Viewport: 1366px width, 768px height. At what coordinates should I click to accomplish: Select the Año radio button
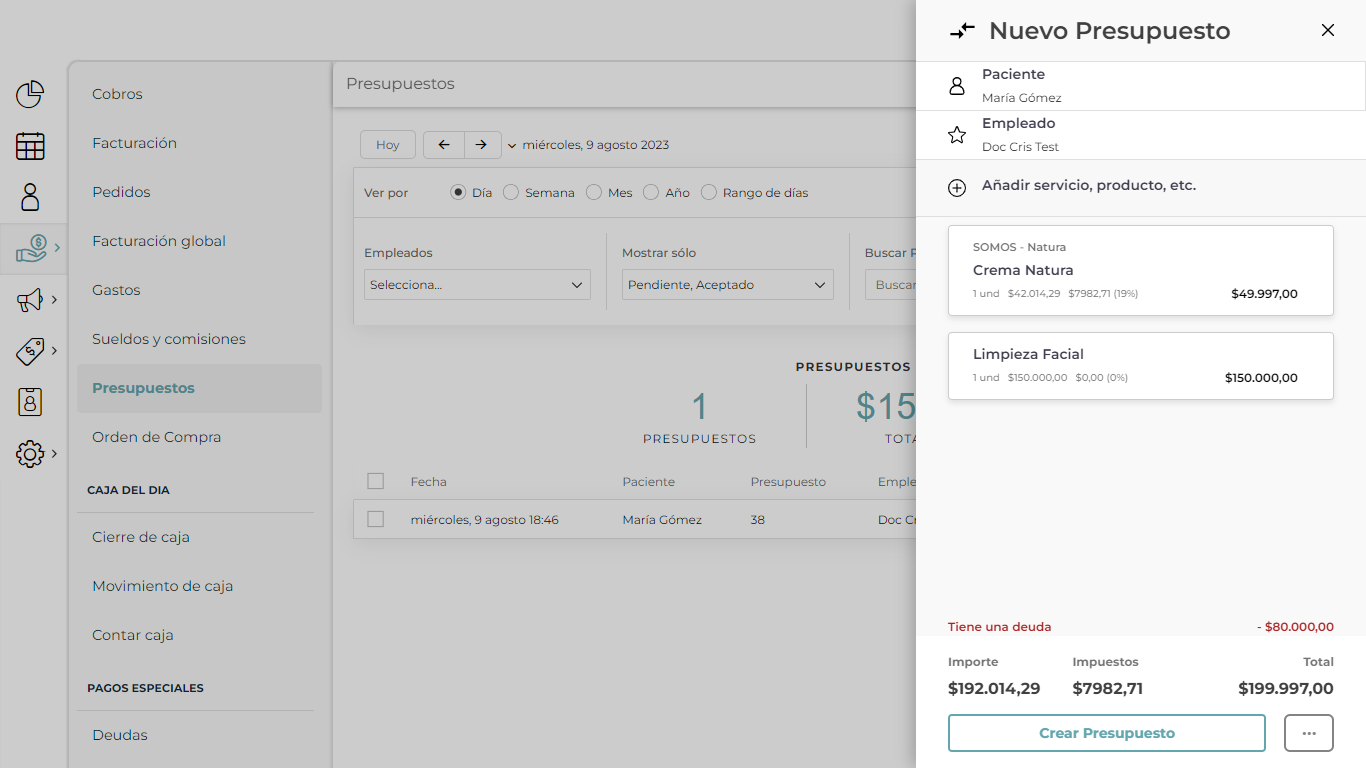coord(651,192)
